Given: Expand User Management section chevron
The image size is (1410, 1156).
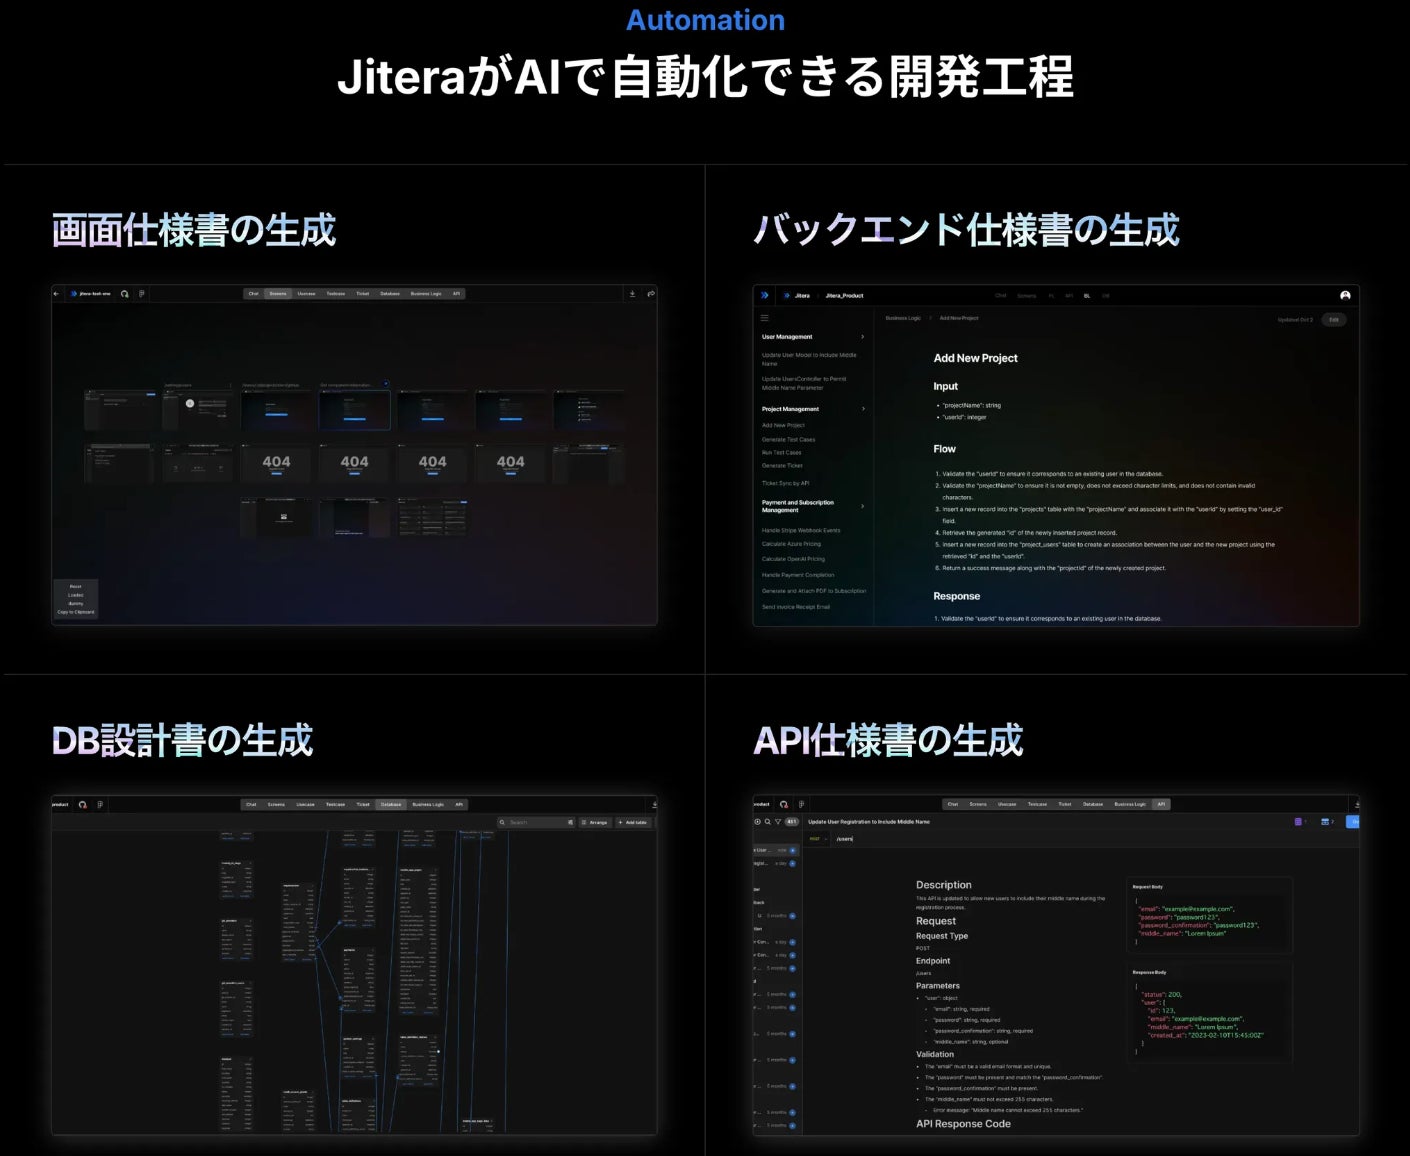Looking at the screenshot, I should tap(863, 337).
